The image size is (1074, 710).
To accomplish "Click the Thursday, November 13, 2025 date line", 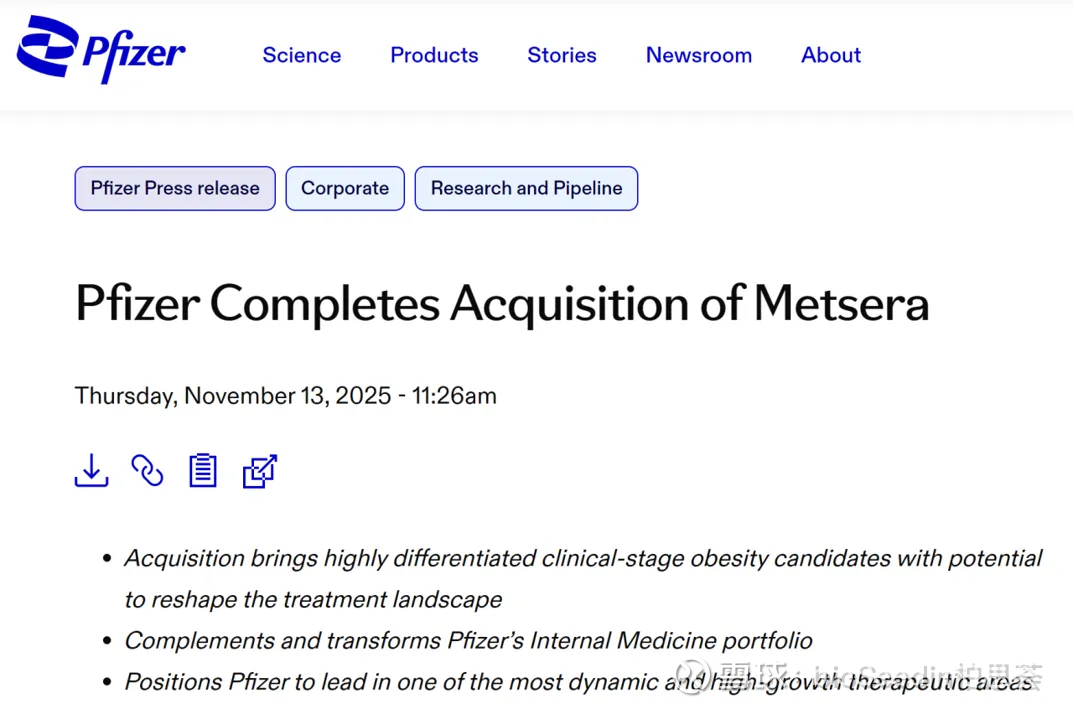I will [285, 395].
